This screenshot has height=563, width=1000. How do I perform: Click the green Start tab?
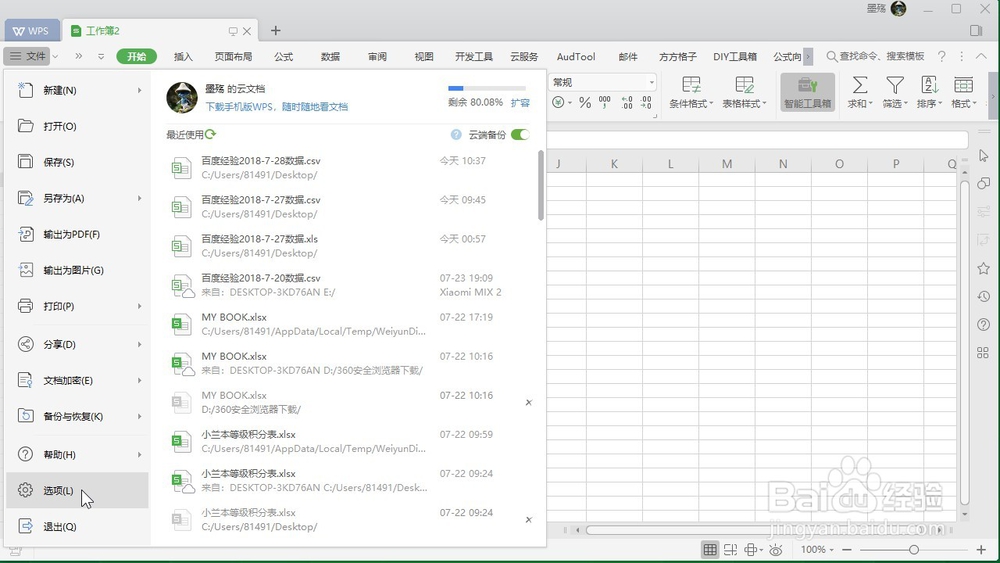136,56
